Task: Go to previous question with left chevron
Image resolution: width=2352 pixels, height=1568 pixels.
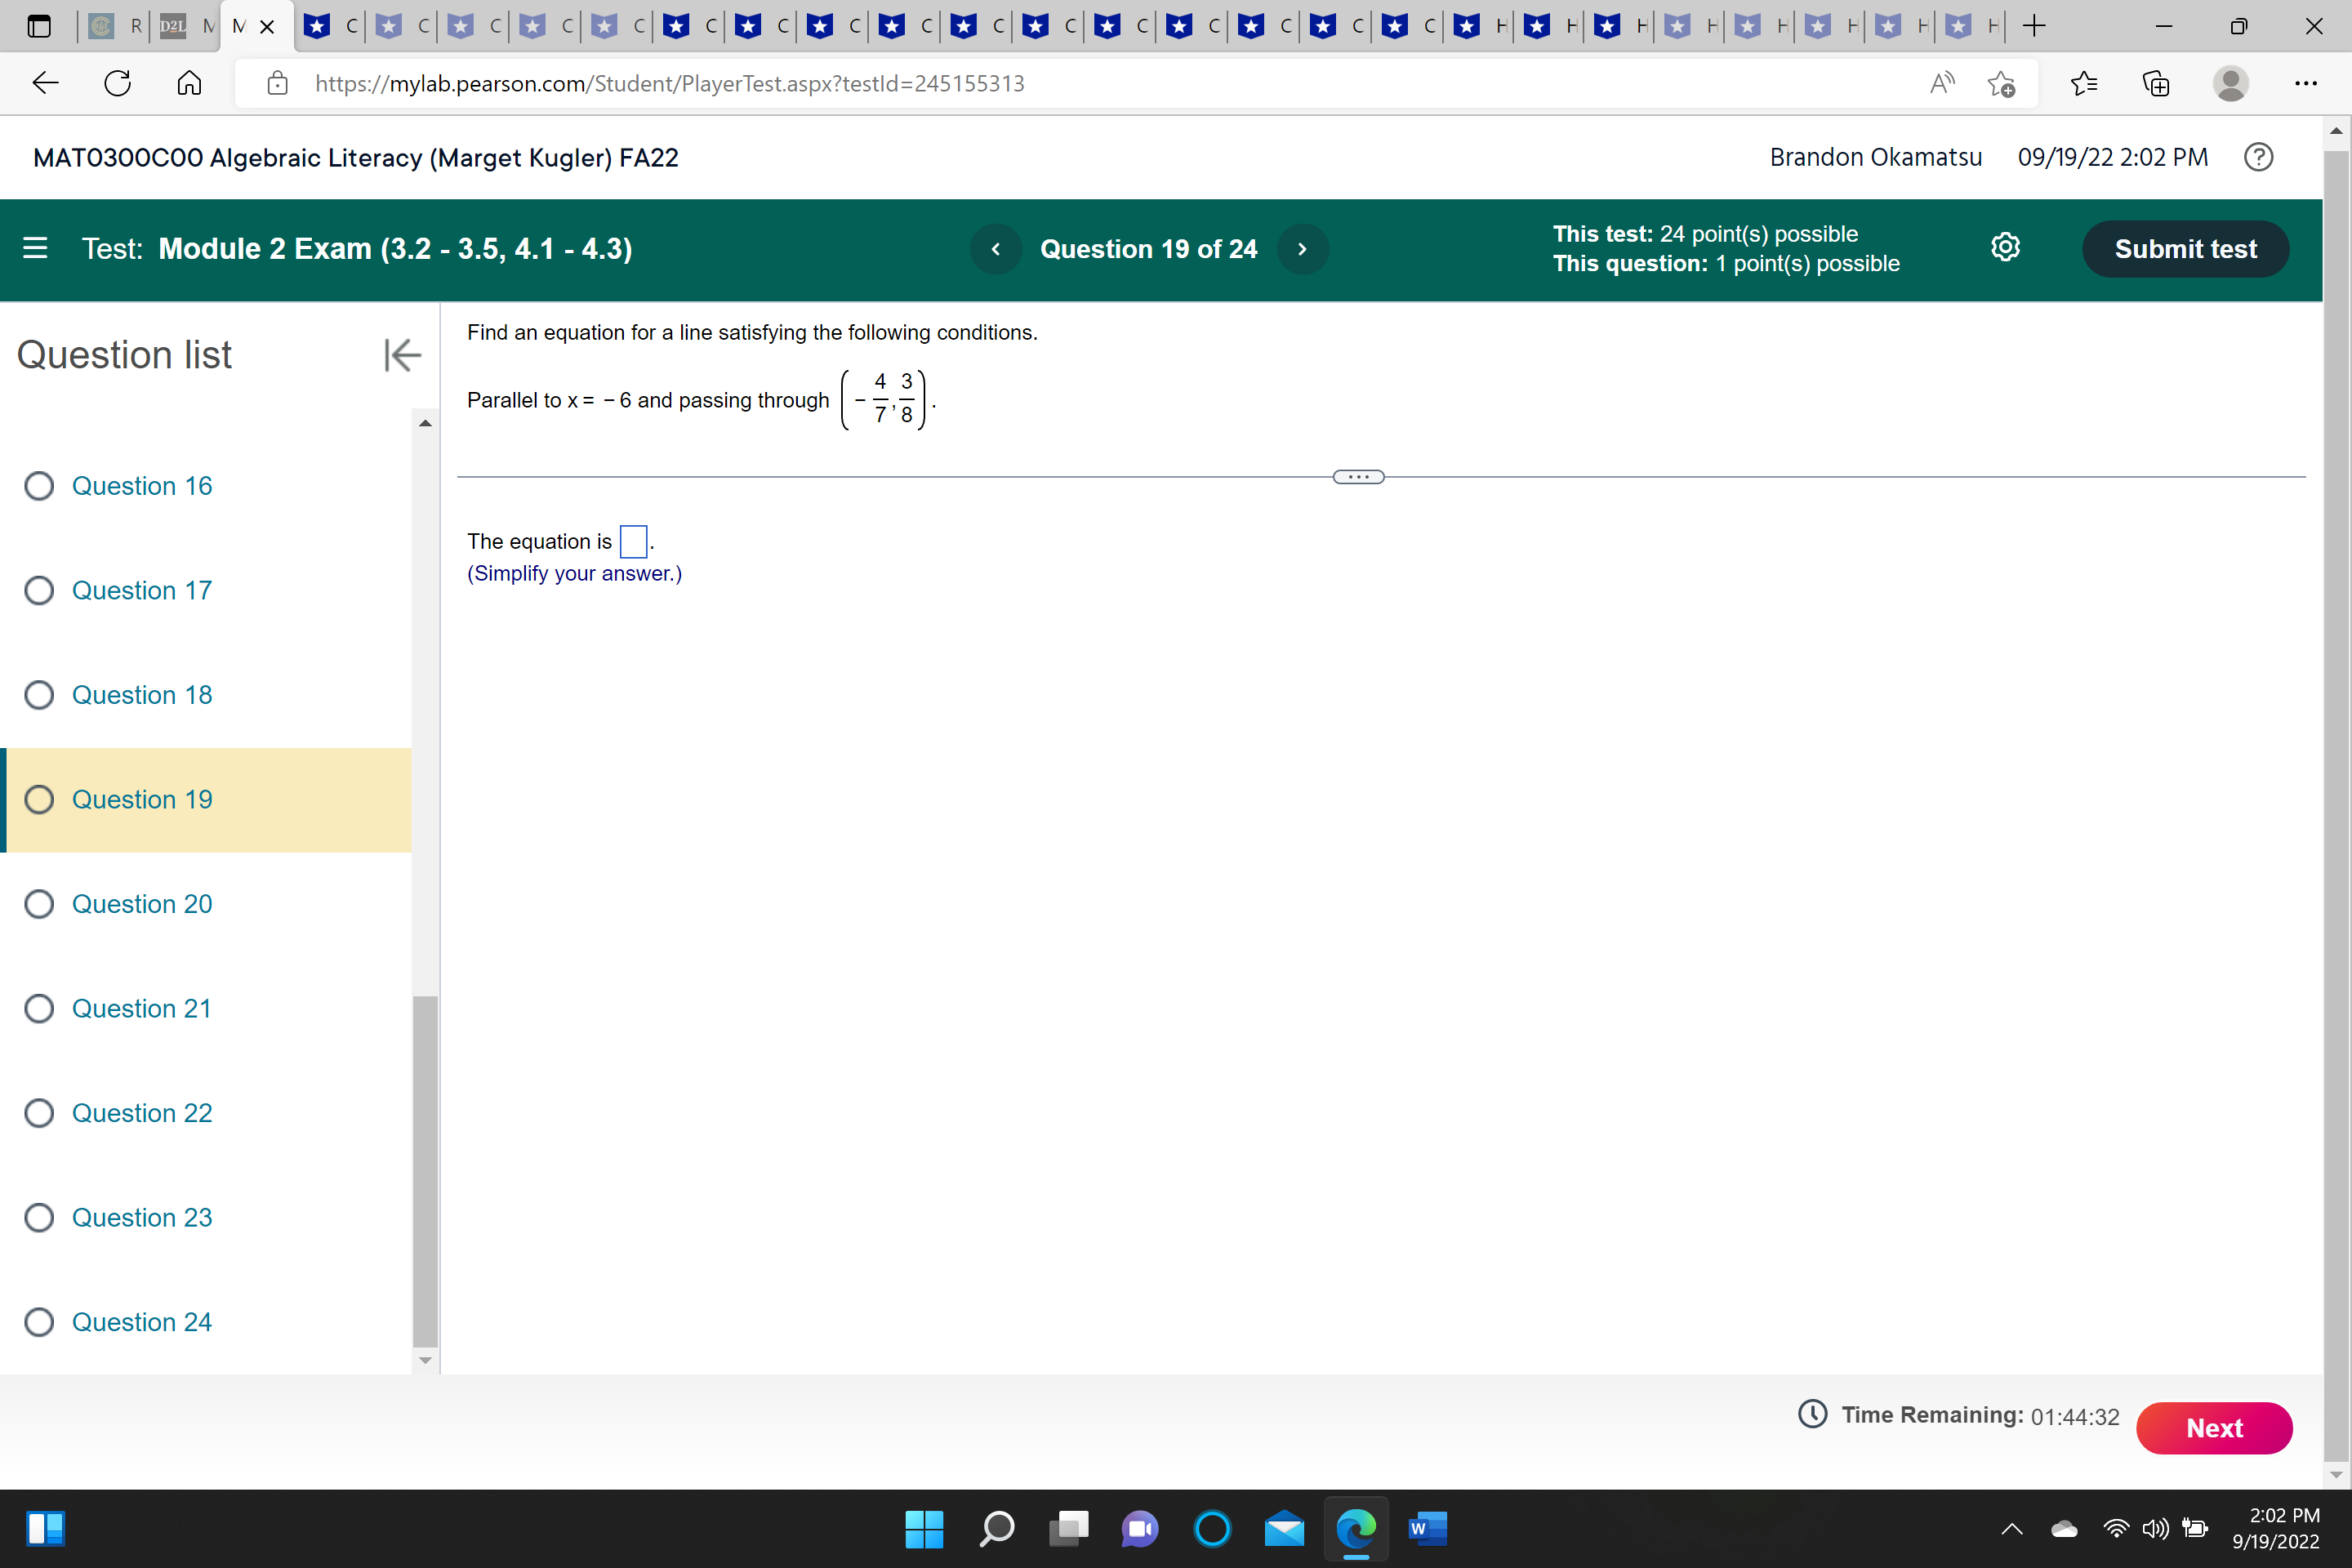Action: tap(995, 249)
